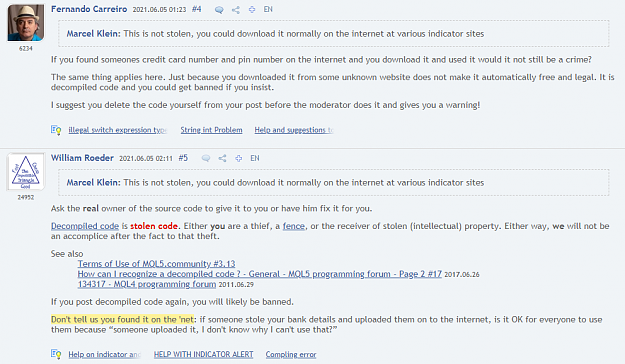Open 'Help and suggestions' topic link
This screenshot has height=364, width=625.
tap(294, 130)
